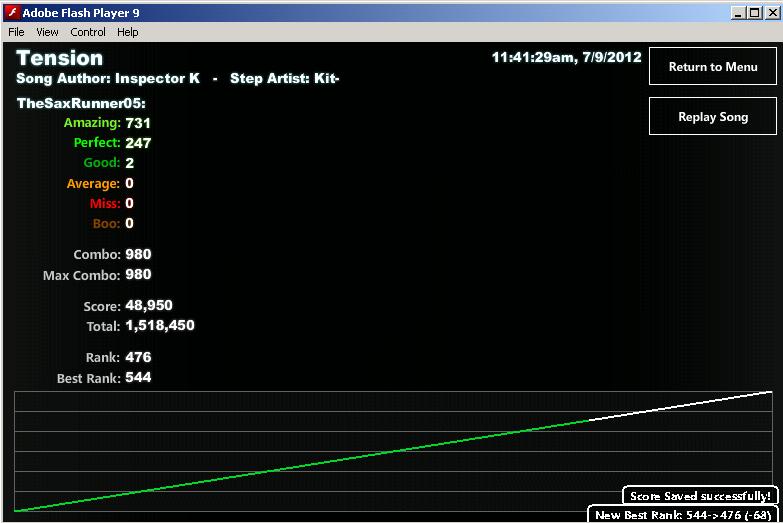Viewport: 783px width, 523px height.
Task: Click the Replay Song button
Action: (x=713, y=116)
